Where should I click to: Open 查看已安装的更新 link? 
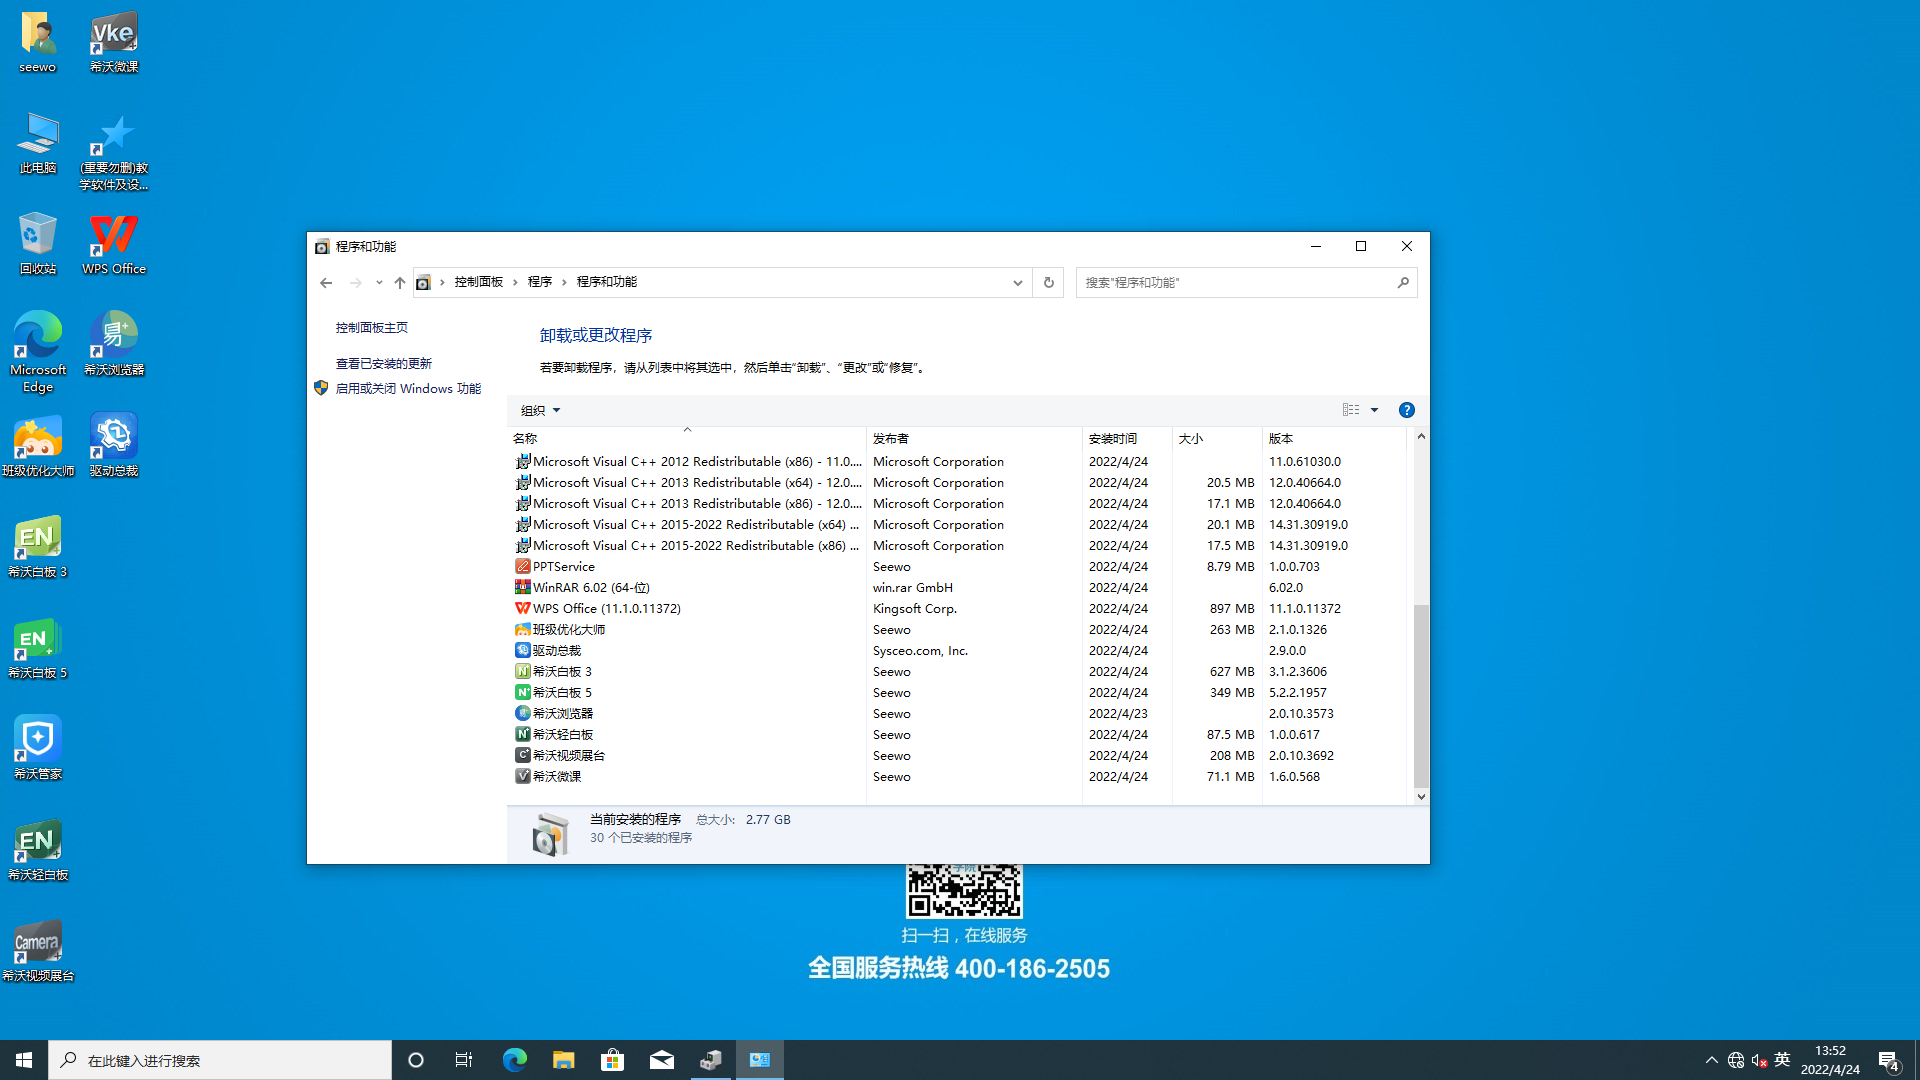click(x=384, y=364)
